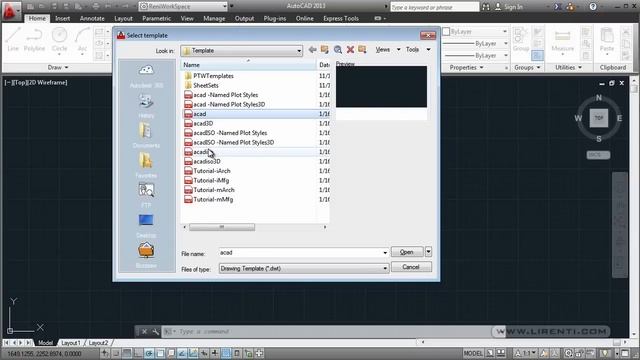Open the AutoCAD application menu button

[x=11, y=11]
